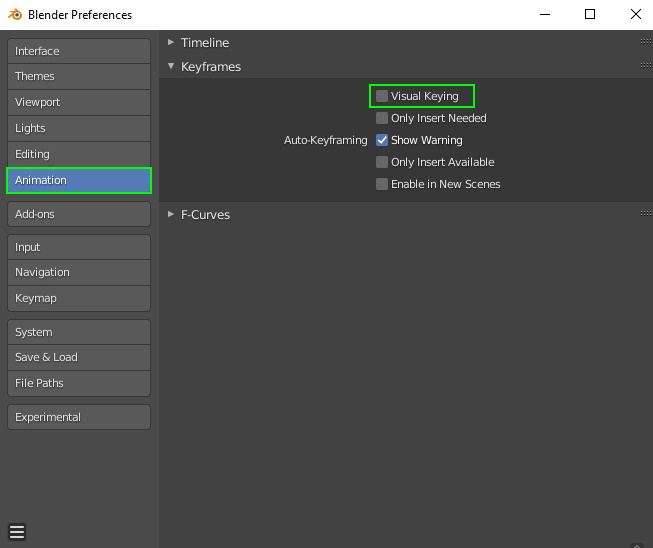
Task: Go to Navigation preferences
Action: click(79, 273)
